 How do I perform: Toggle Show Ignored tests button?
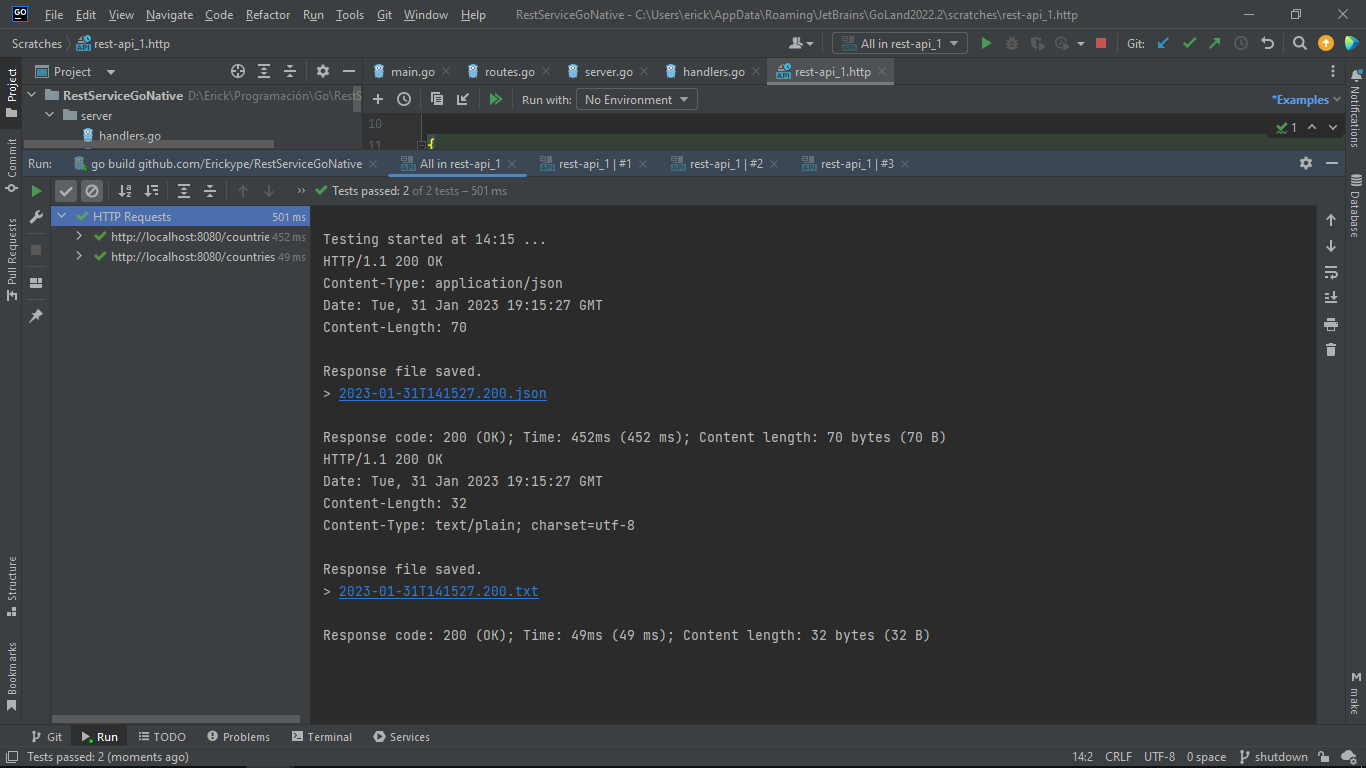(x=92, y=190)
